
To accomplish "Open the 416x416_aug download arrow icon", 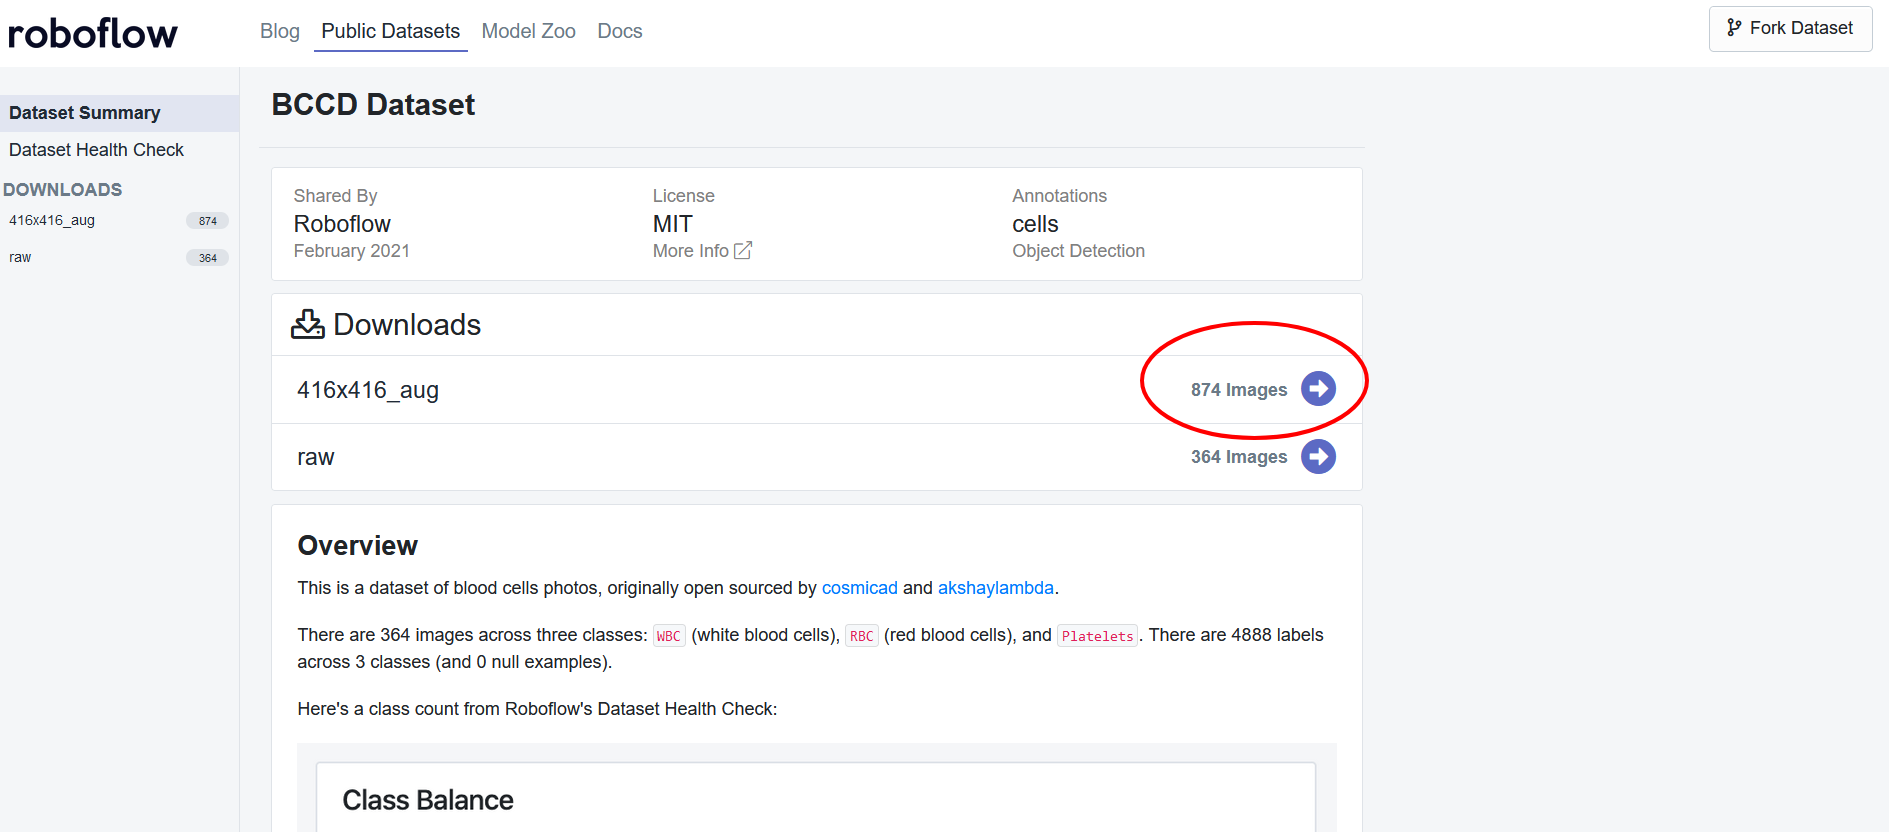I will click(x=1318, y=389).
